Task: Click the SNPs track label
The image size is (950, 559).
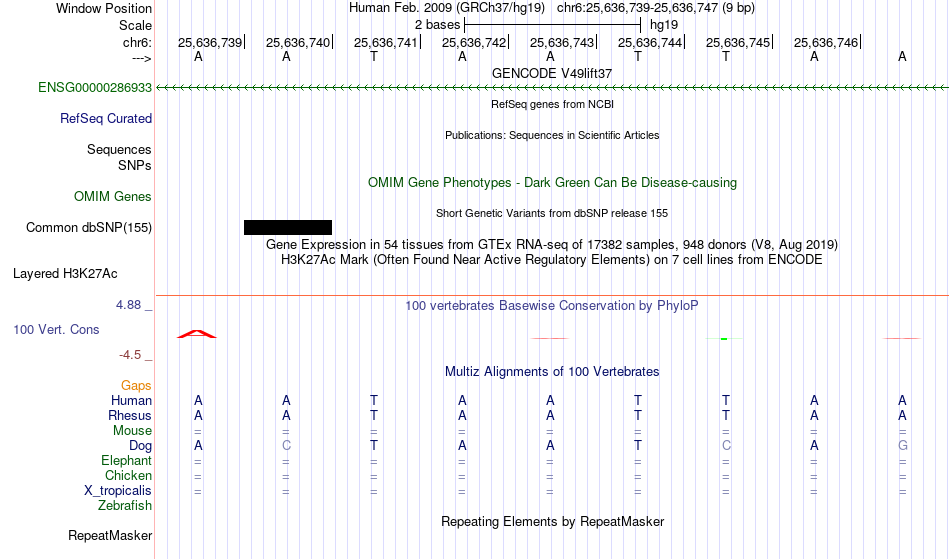Action: (x=135, y=165)
